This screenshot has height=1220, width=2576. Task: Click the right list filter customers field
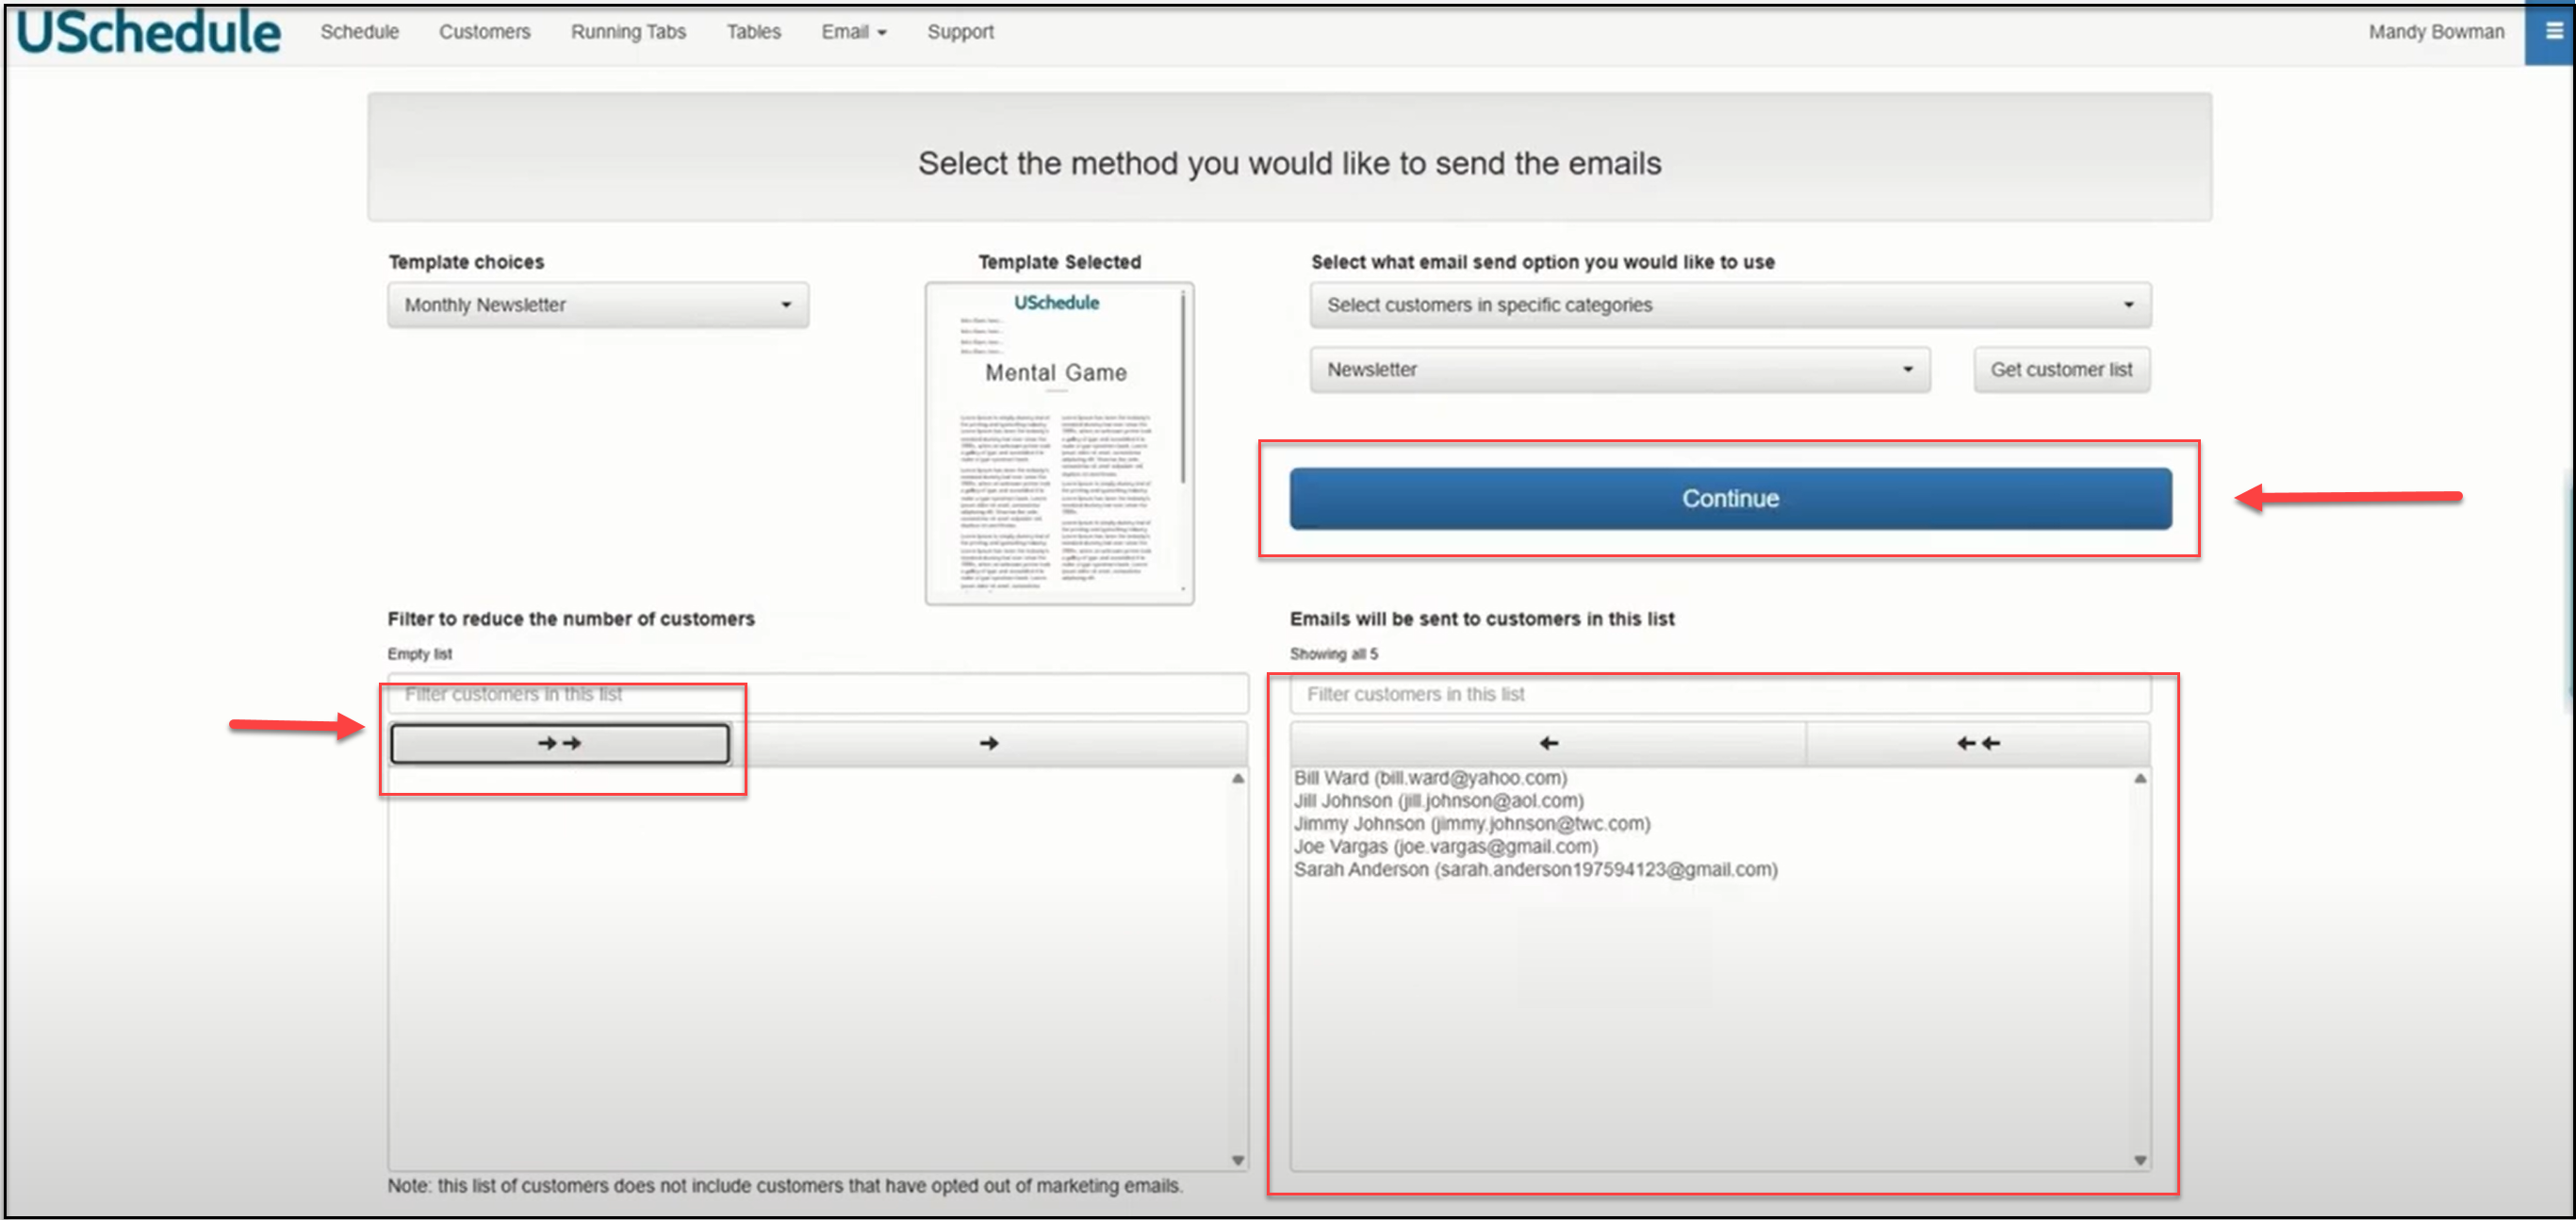pyautogui.click(x=1718, y=694)
